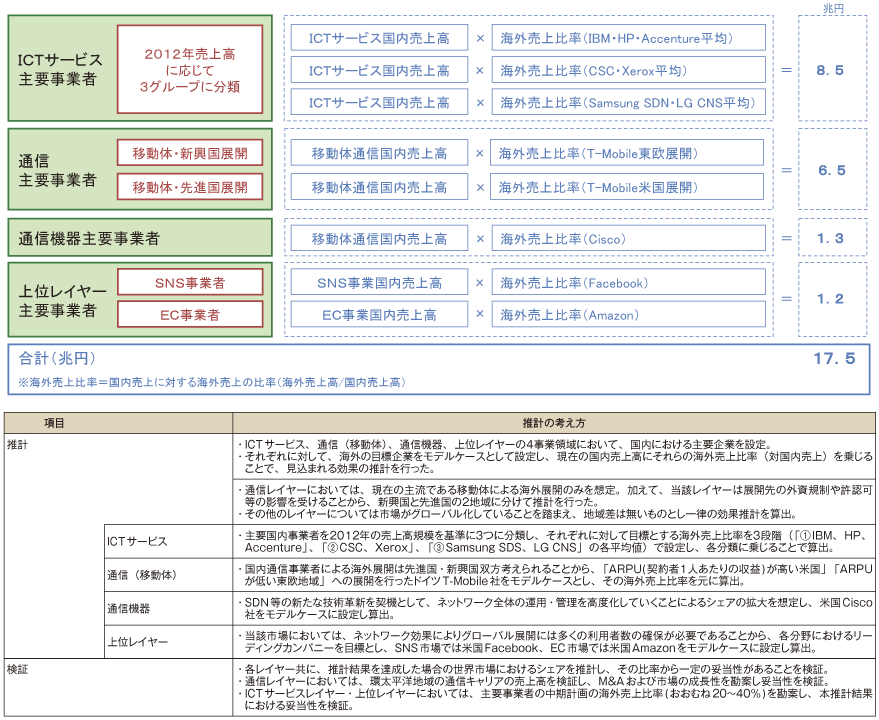
Task: Click the 検証 description starting 各レイヤー共に
Action: pos(555,687)
